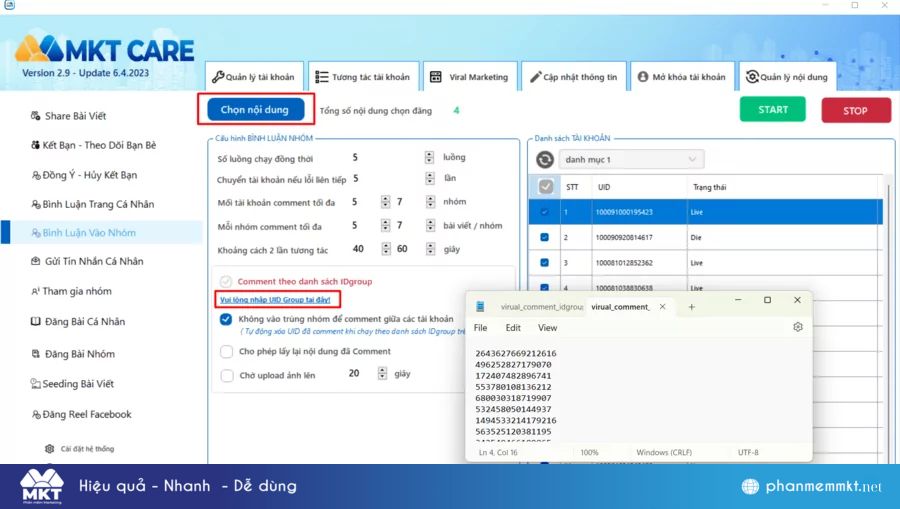Adjust minimum bài viết / nhóm stepper
The height and width of the screenshot is (509, 900).
point(386,226)
